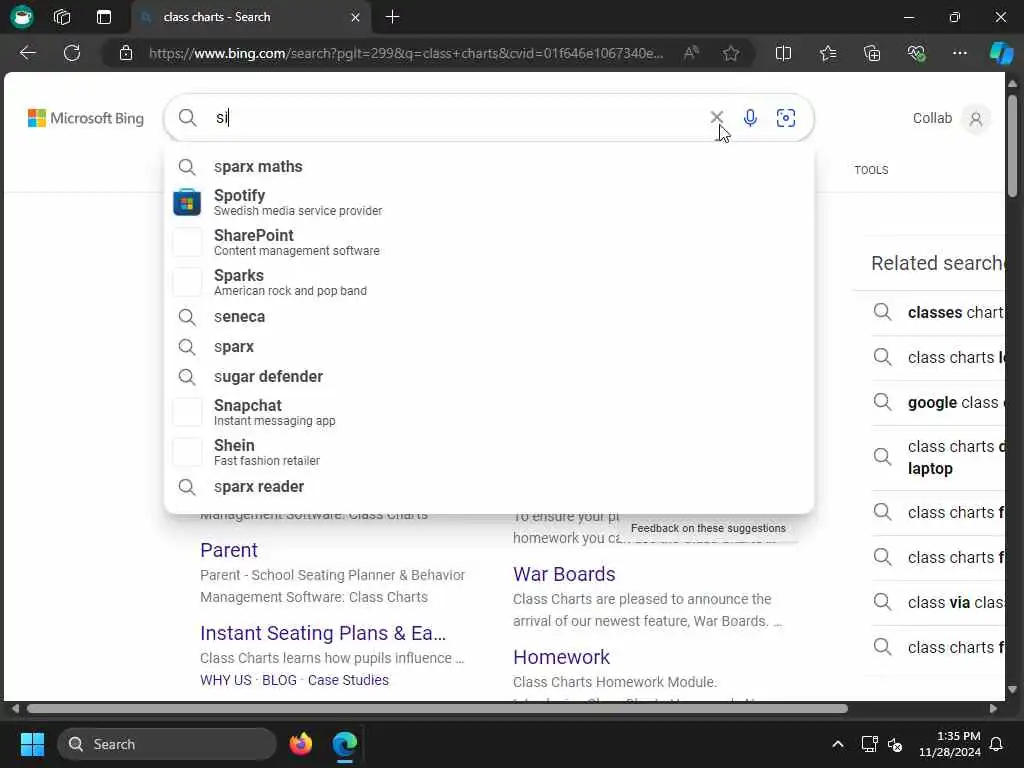Select the sparx reader suggestion

(488, 487)
